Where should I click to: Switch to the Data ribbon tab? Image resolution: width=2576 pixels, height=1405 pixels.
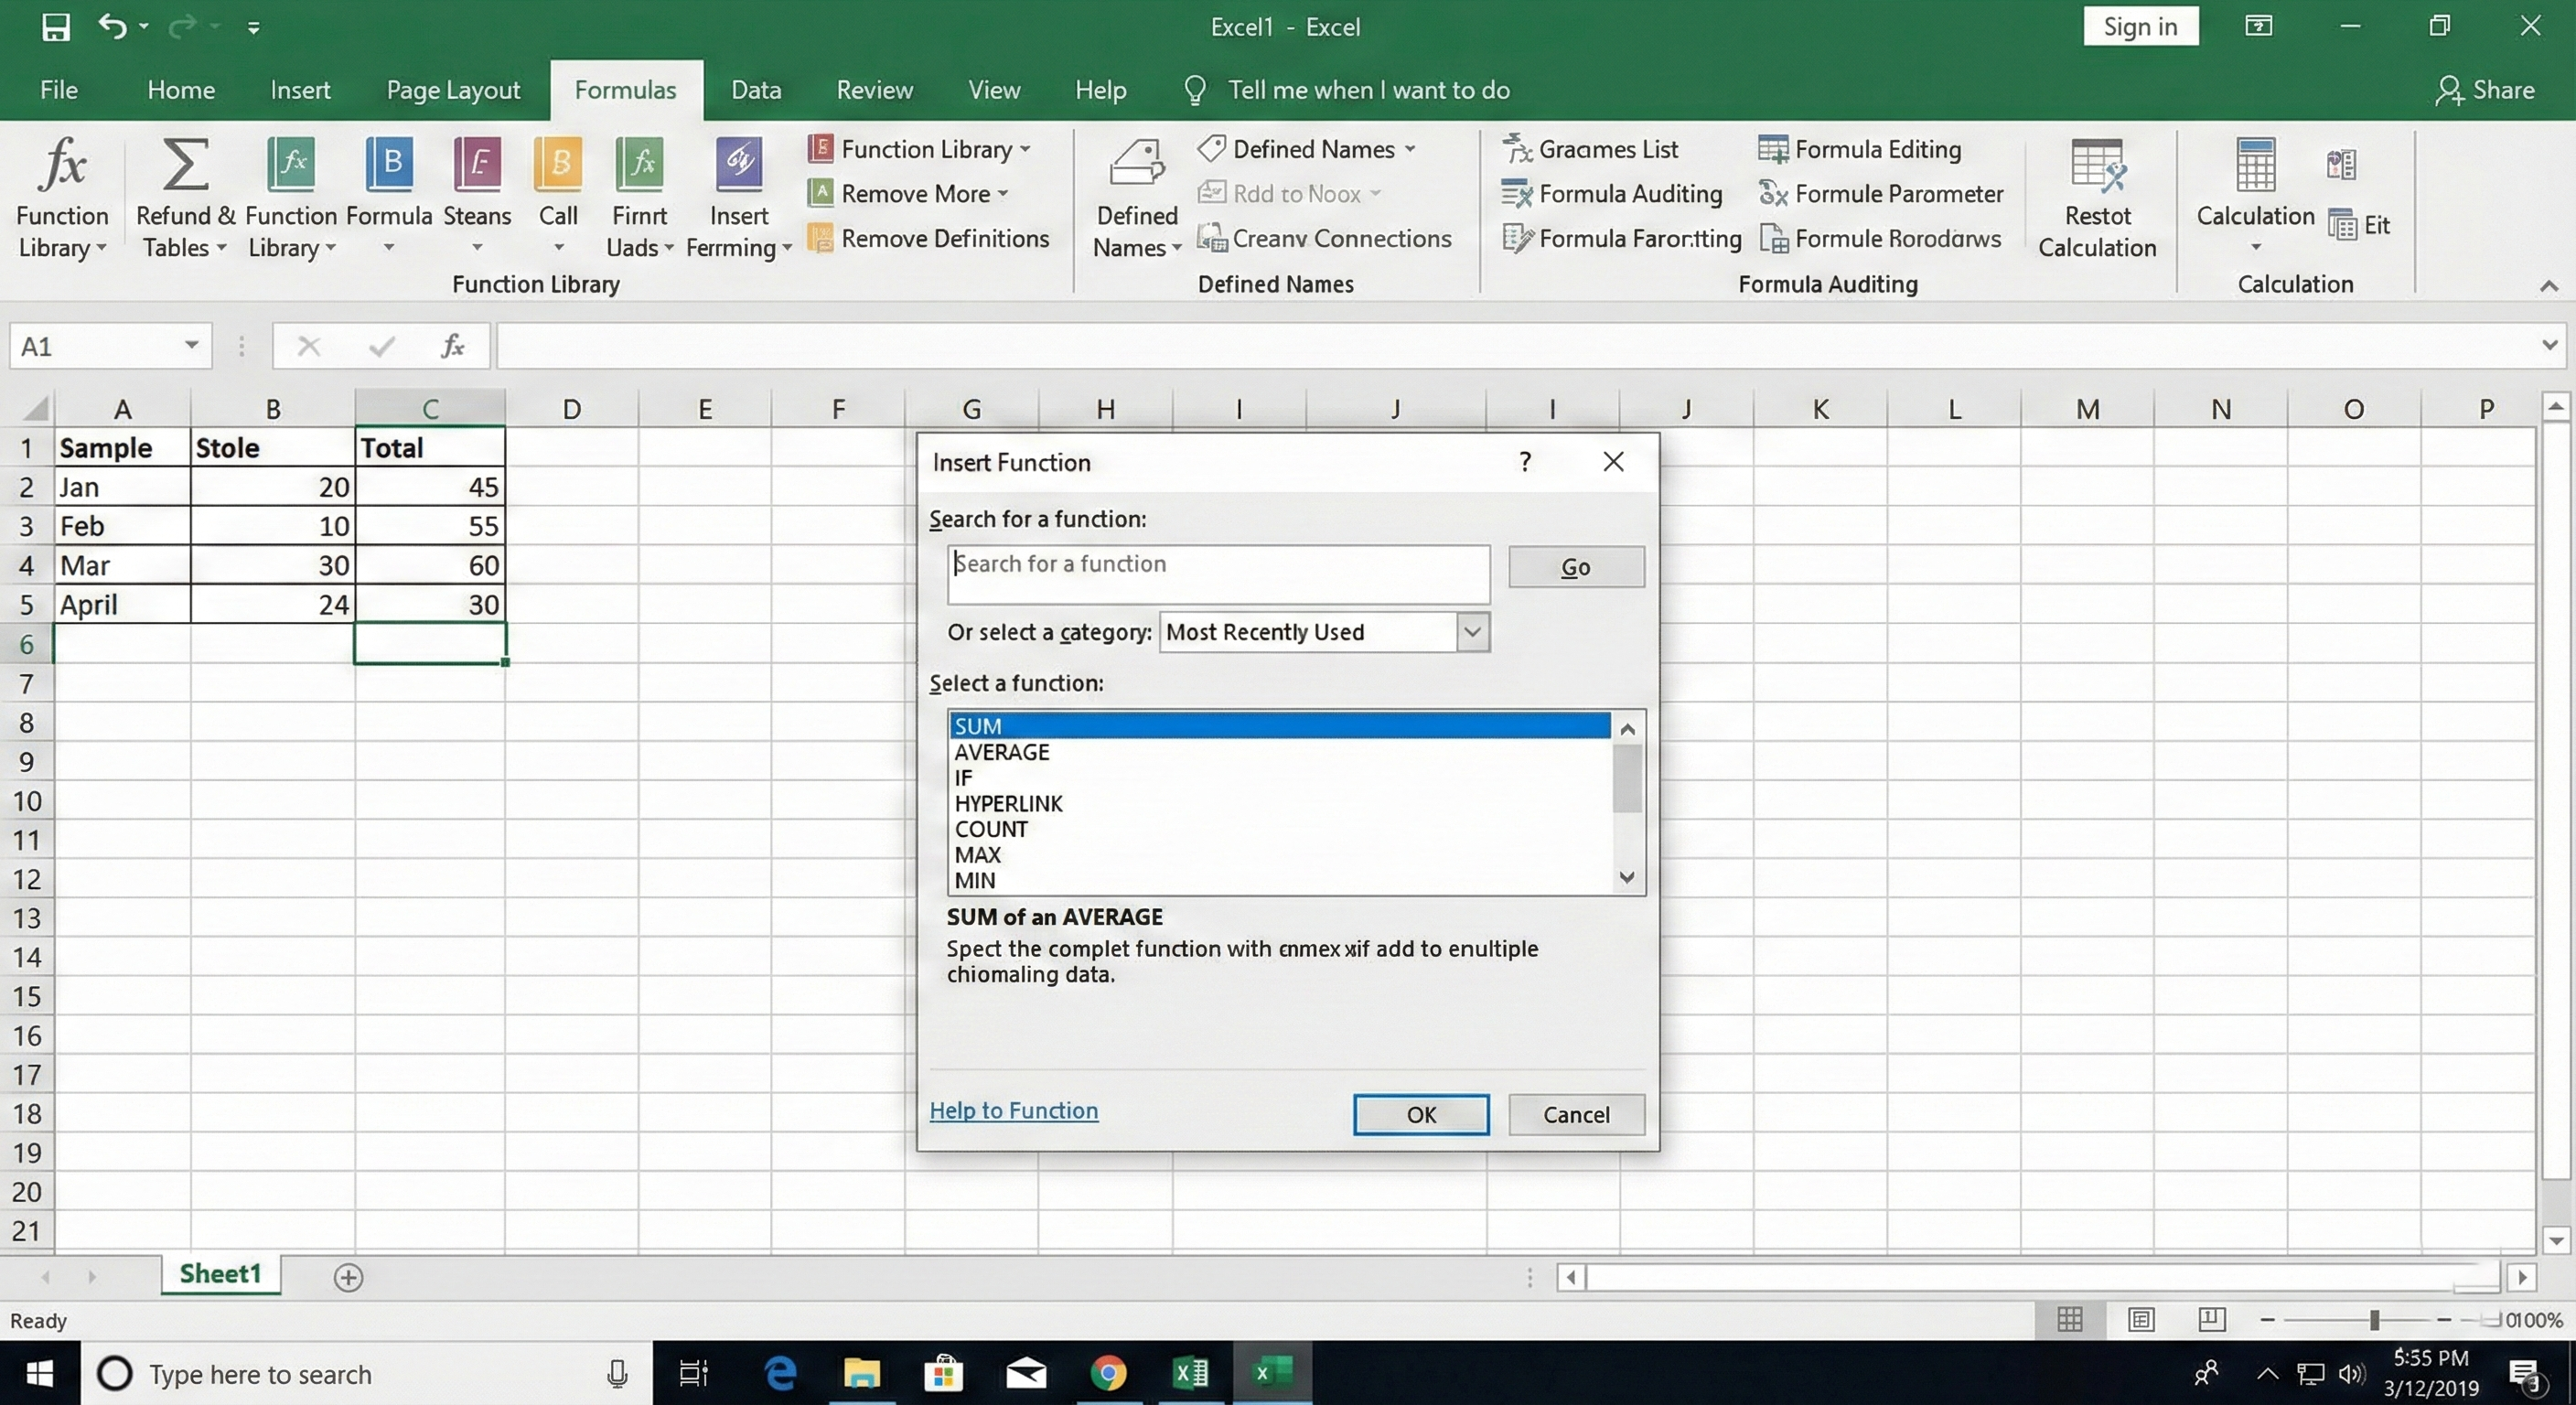pyautogui.click(x=755, y=90)
